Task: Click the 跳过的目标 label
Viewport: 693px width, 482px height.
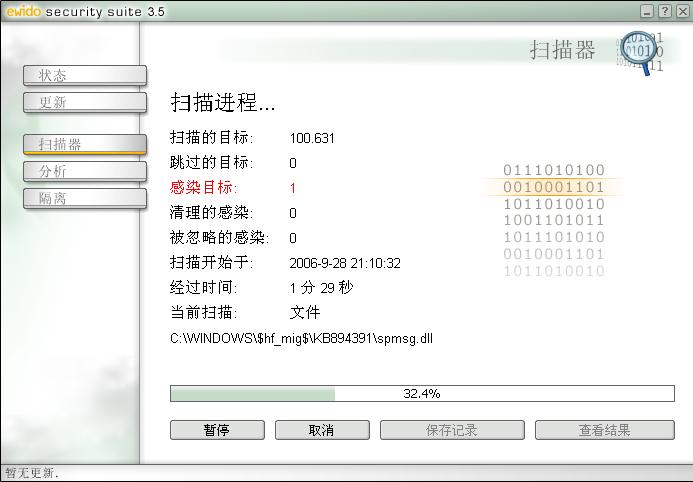Action: tap(211, 163)
